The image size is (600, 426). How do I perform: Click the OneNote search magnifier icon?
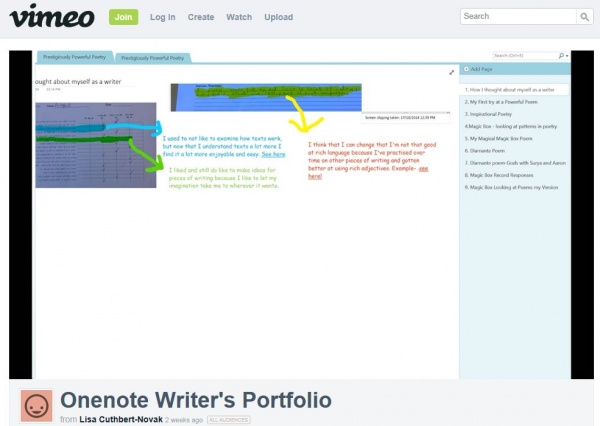click(561, 55)
